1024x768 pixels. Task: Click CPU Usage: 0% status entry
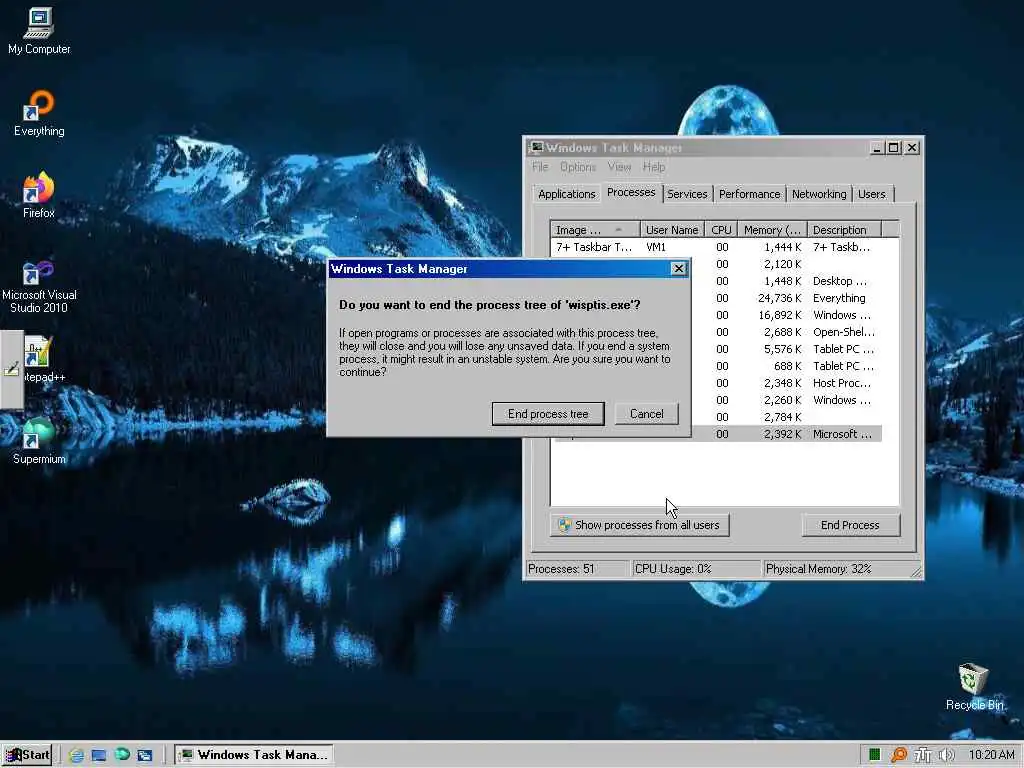[x=696, y=569]
